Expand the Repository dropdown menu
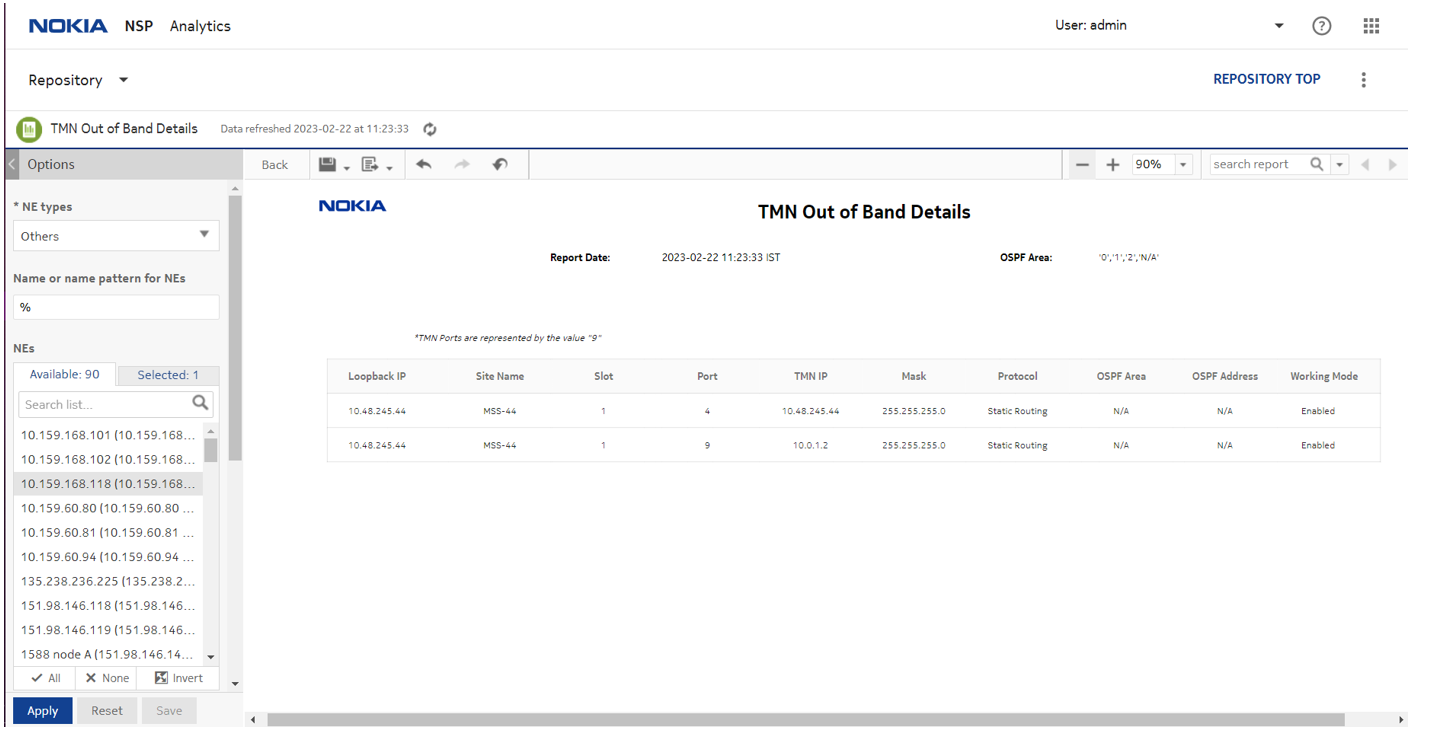This screenshot has width=1438, height=736. coord(123,80)
